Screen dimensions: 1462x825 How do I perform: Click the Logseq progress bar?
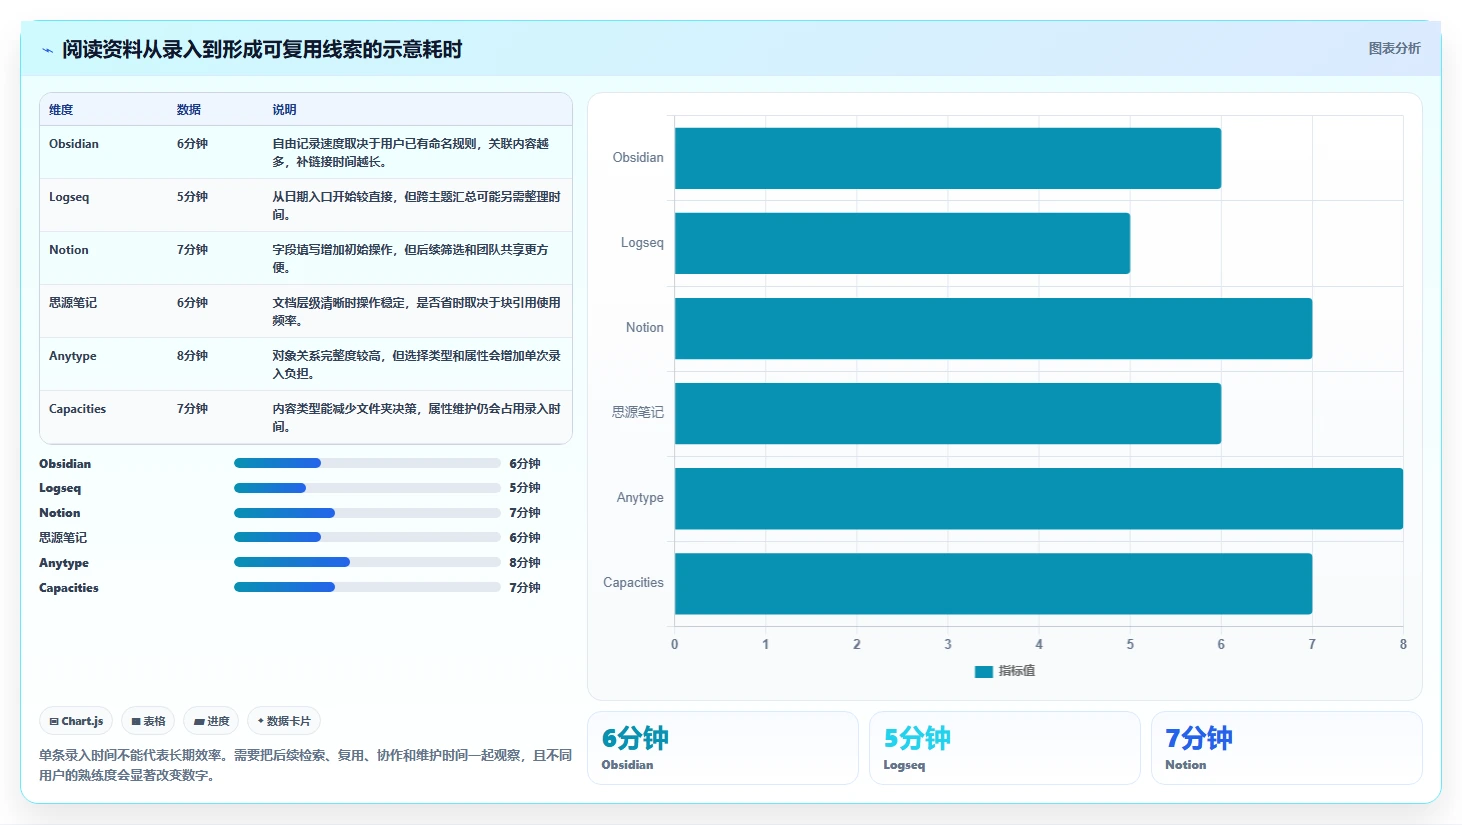click(367, 488)
